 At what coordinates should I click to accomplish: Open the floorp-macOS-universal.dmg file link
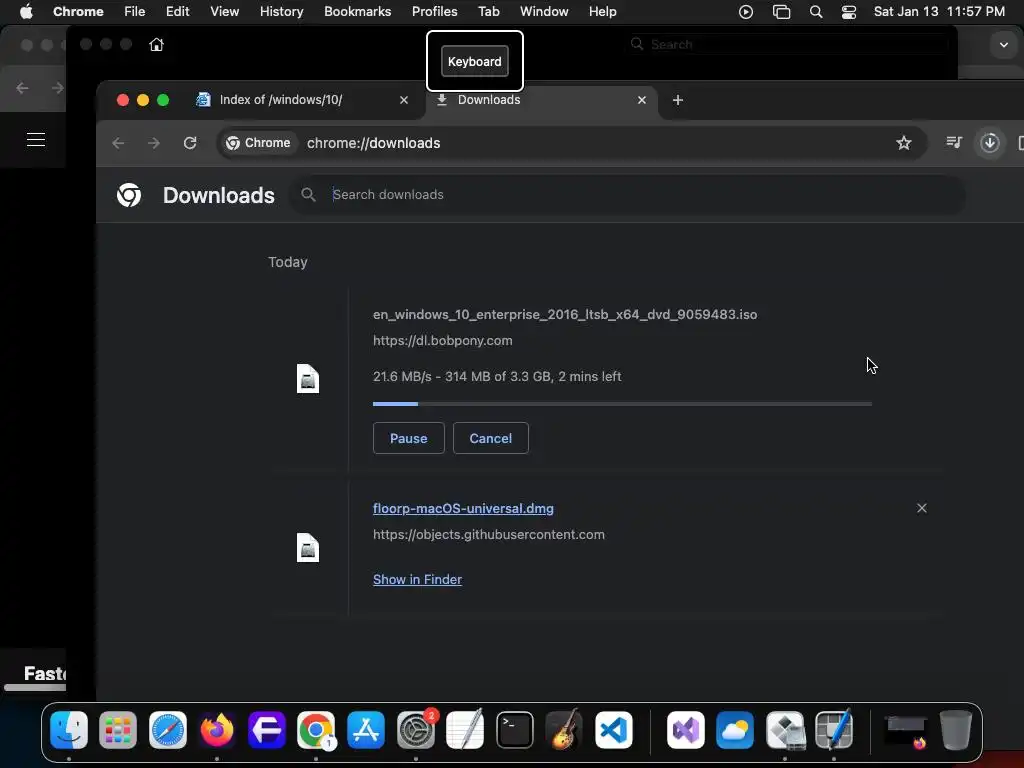tap(463, 508)
